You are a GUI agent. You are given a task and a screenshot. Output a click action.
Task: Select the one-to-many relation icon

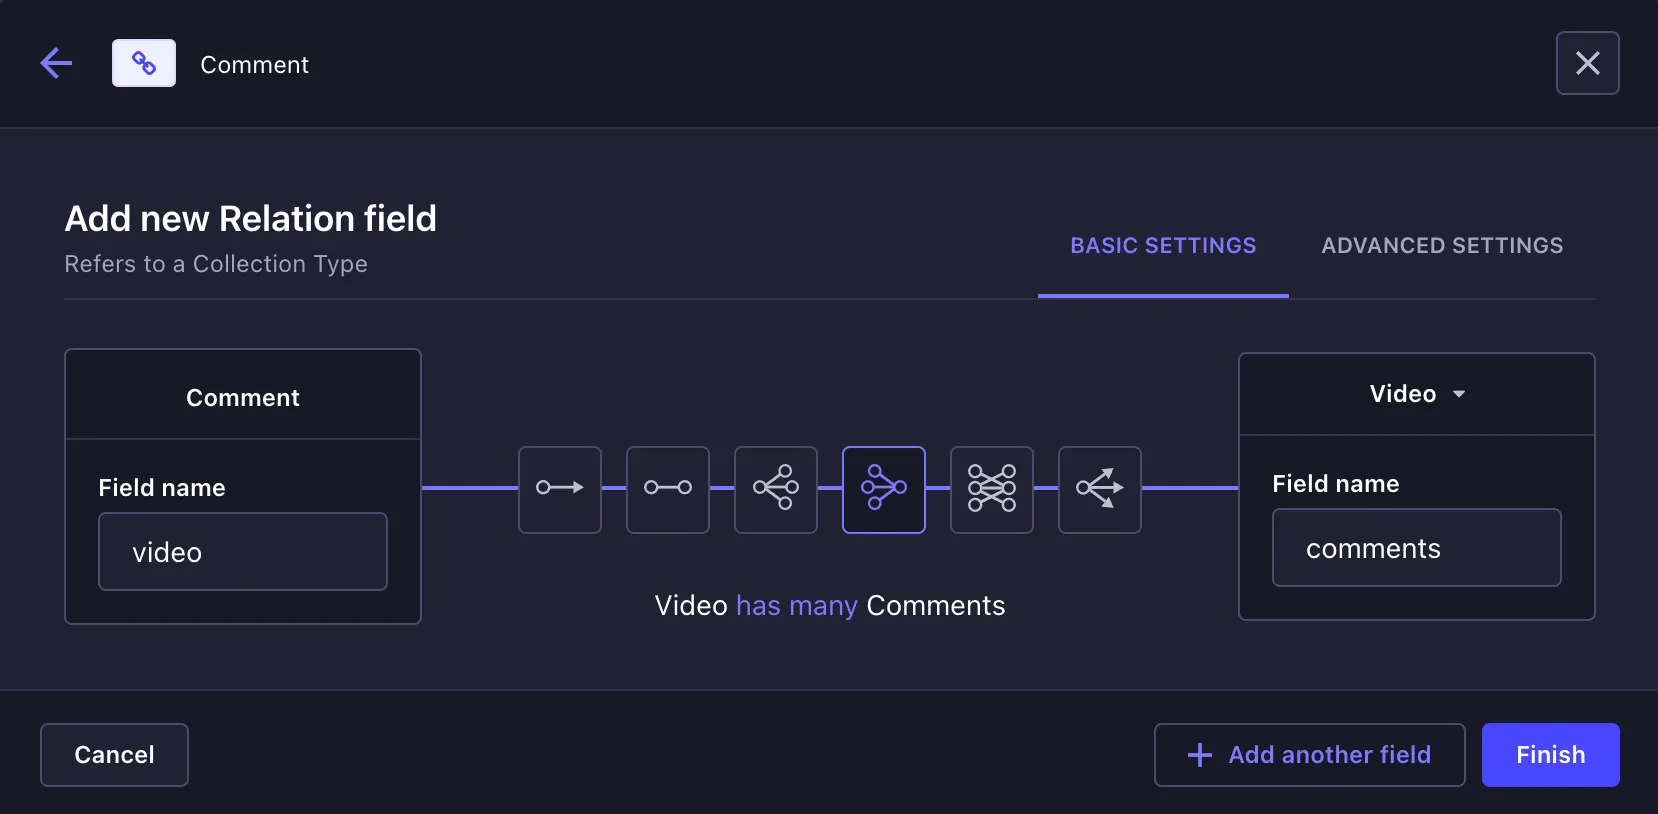coord(776,489)
